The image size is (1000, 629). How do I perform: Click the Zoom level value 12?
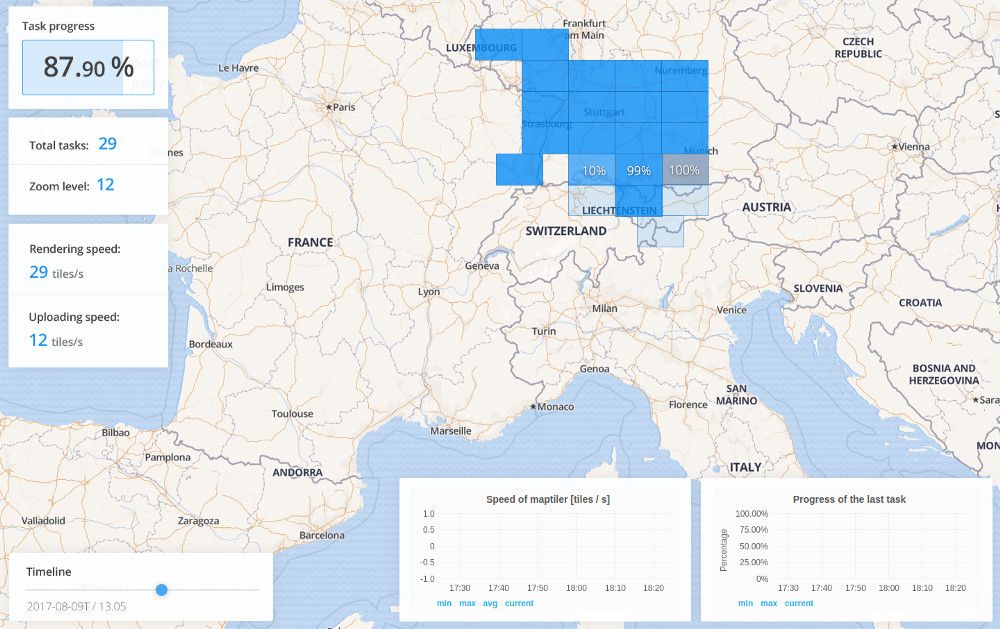click(x=105, y=185)
